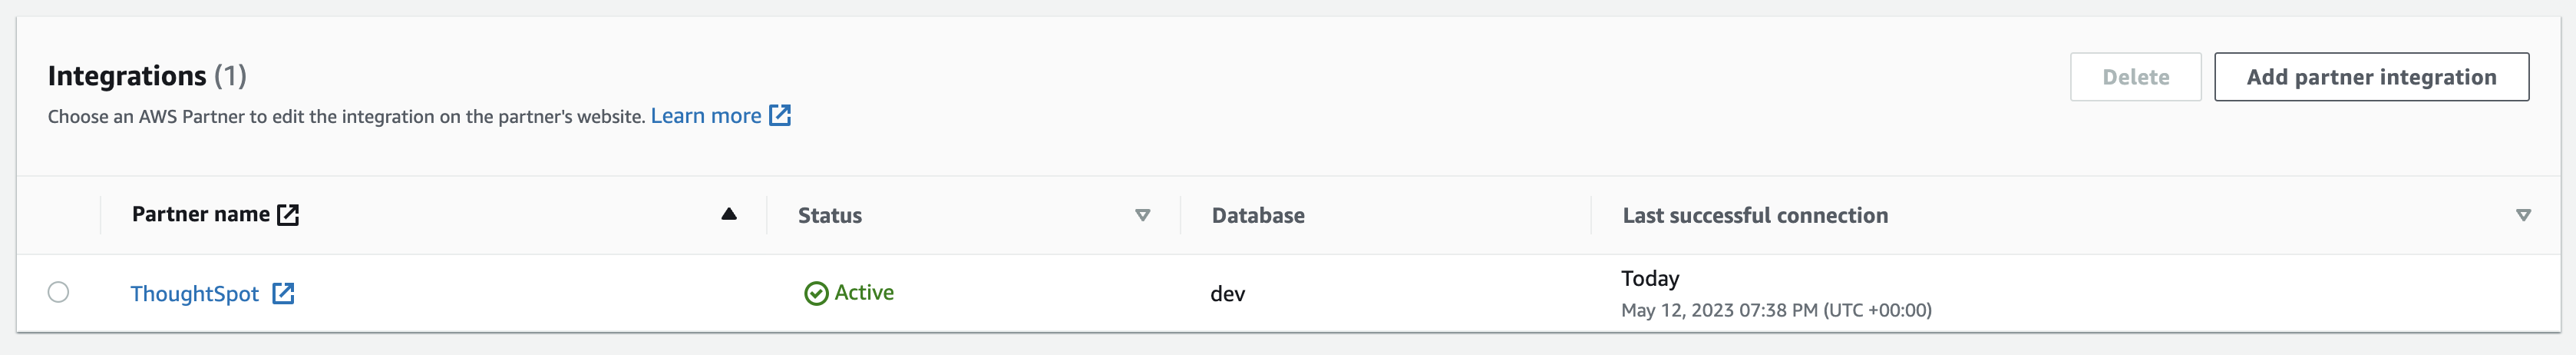Click the Status column sort arrow
This screenshot has height=355, width=2576.
[1142, 215]
